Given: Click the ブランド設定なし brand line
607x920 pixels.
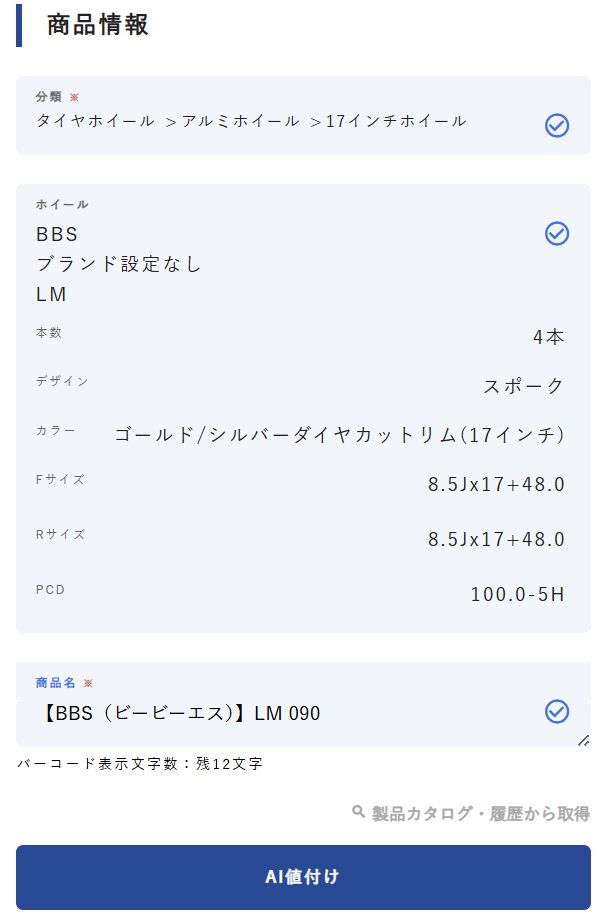Looking at the screenshot, I should (x=119, y=264).
